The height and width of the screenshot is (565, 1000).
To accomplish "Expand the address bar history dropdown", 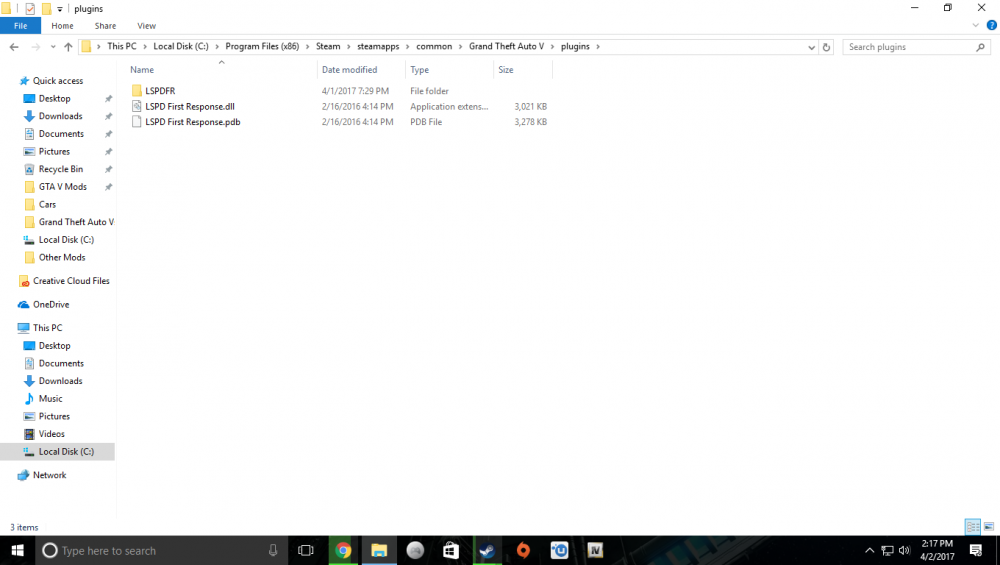I will click(x=811, y=47).
